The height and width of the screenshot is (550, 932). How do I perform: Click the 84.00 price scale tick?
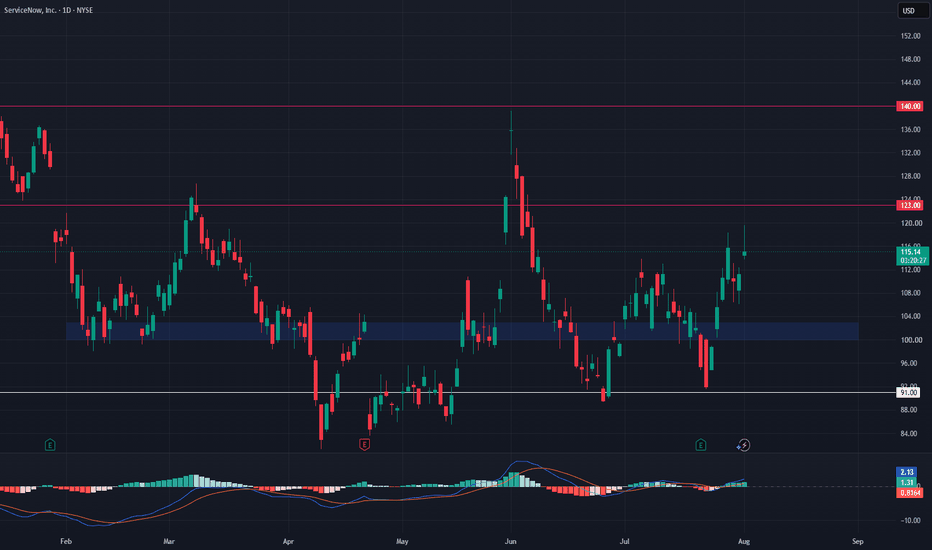(x=911, y=433)
